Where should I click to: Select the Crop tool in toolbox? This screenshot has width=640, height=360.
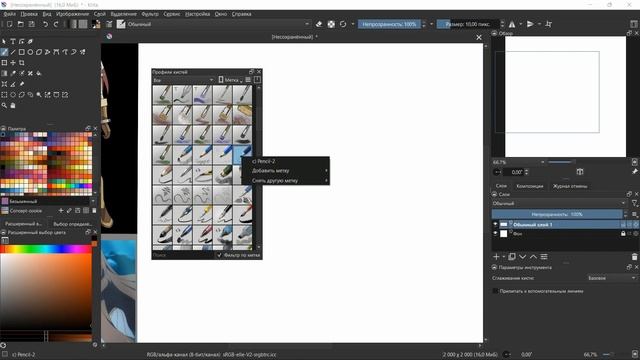[x=21, y=62]
